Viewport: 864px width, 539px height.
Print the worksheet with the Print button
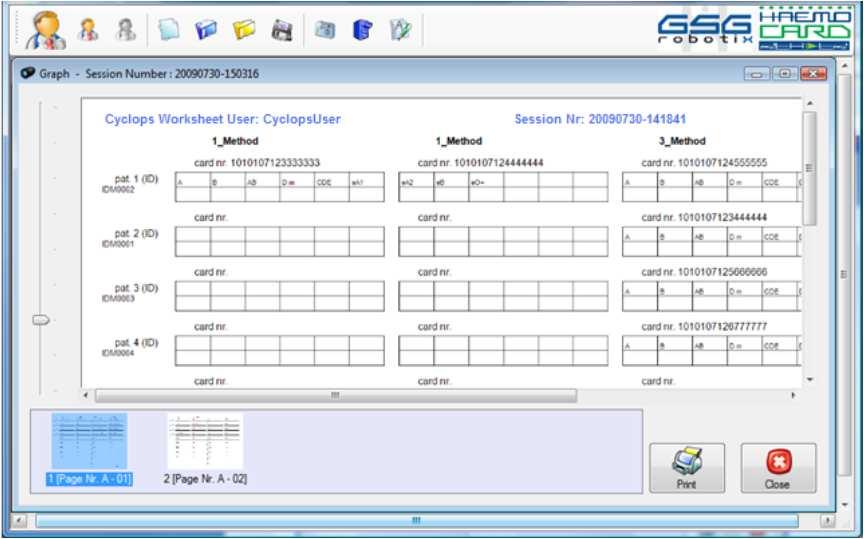(x=687, y=468)
